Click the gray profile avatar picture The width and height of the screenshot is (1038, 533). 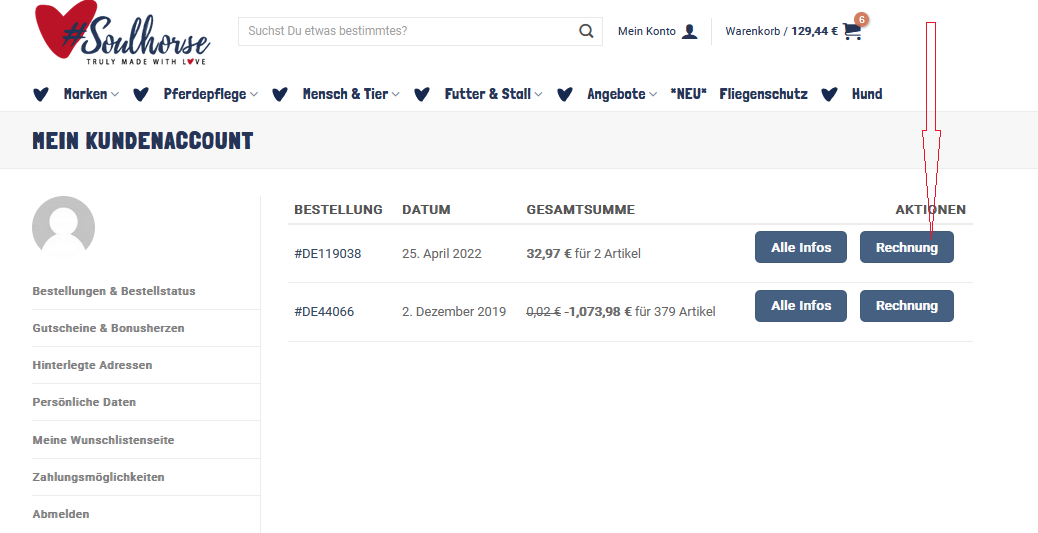click(64, 226)
